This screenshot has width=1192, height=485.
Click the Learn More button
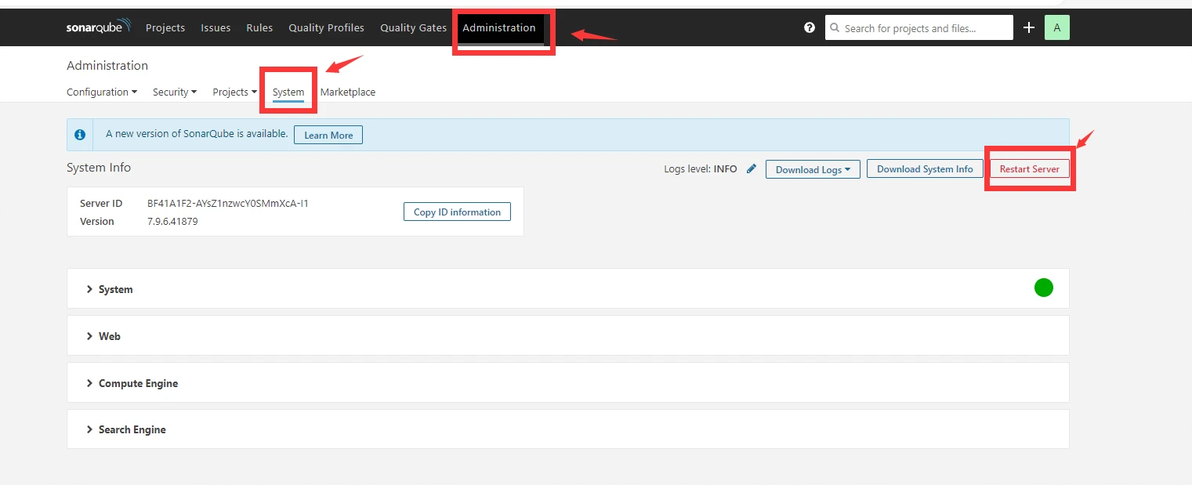328,135
